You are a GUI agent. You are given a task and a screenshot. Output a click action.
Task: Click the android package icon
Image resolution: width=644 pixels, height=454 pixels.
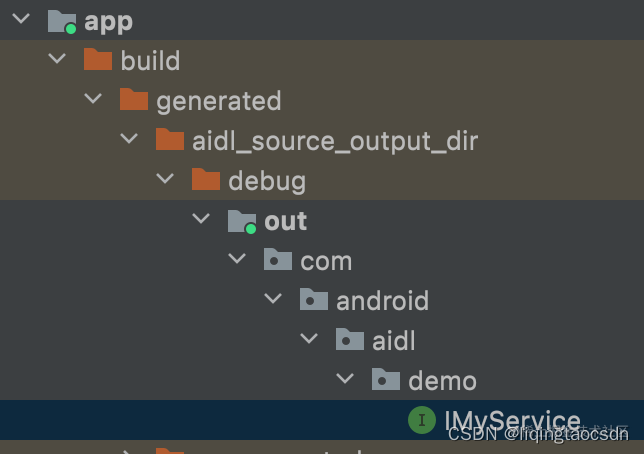[x=314, y=299]
